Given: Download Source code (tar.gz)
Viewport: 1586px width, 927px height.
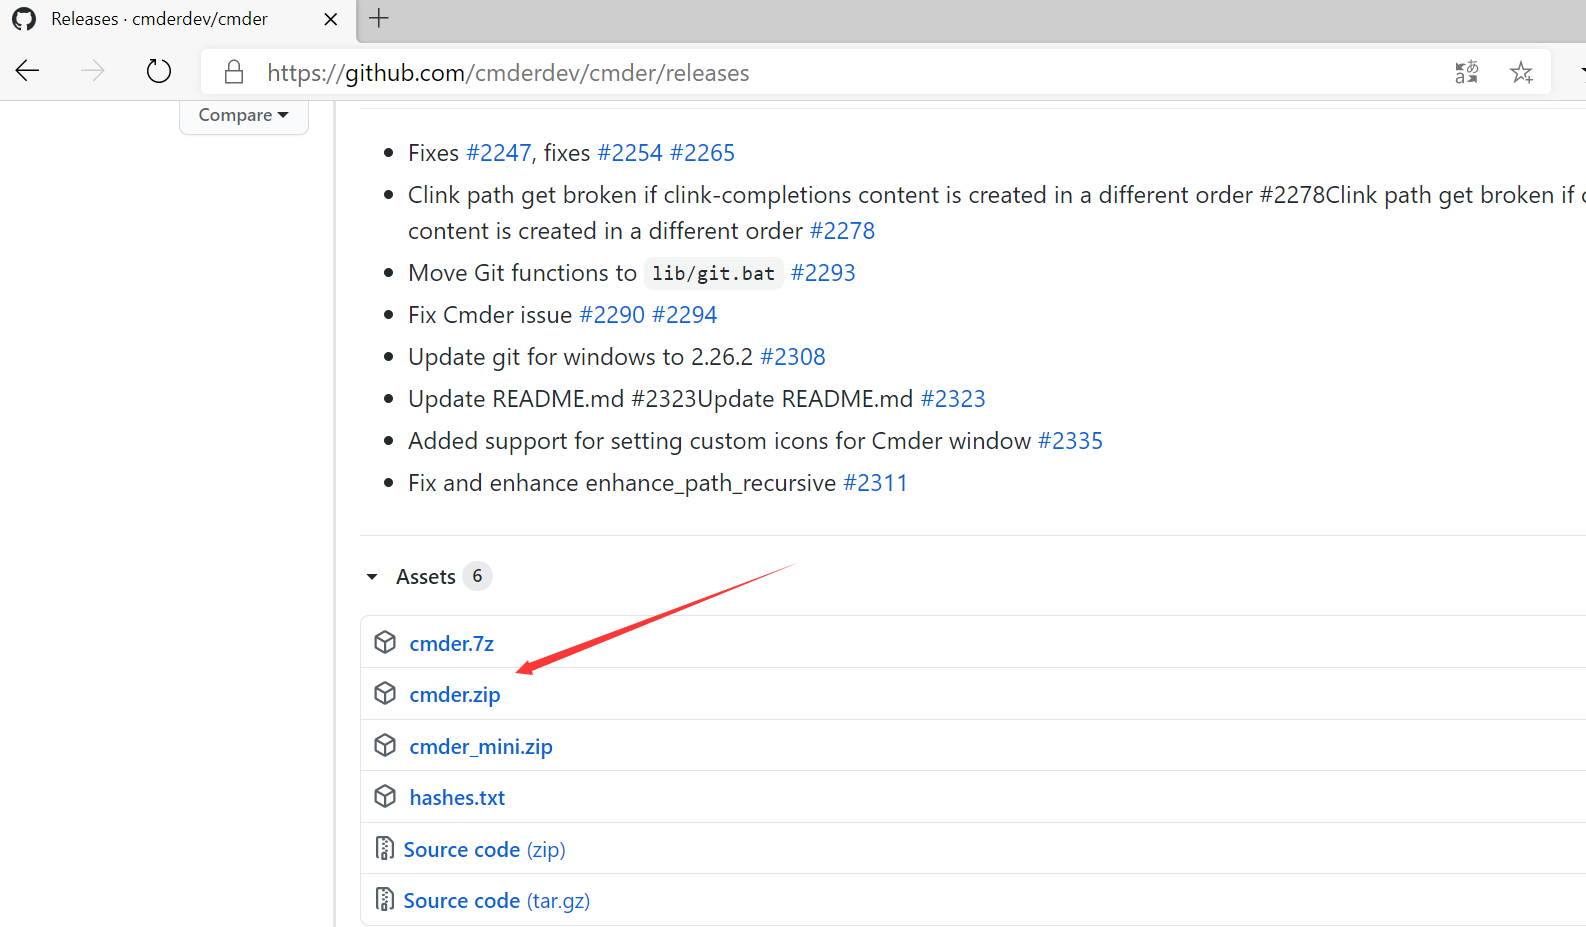Looking at the screenshot, I should (497, 901).
